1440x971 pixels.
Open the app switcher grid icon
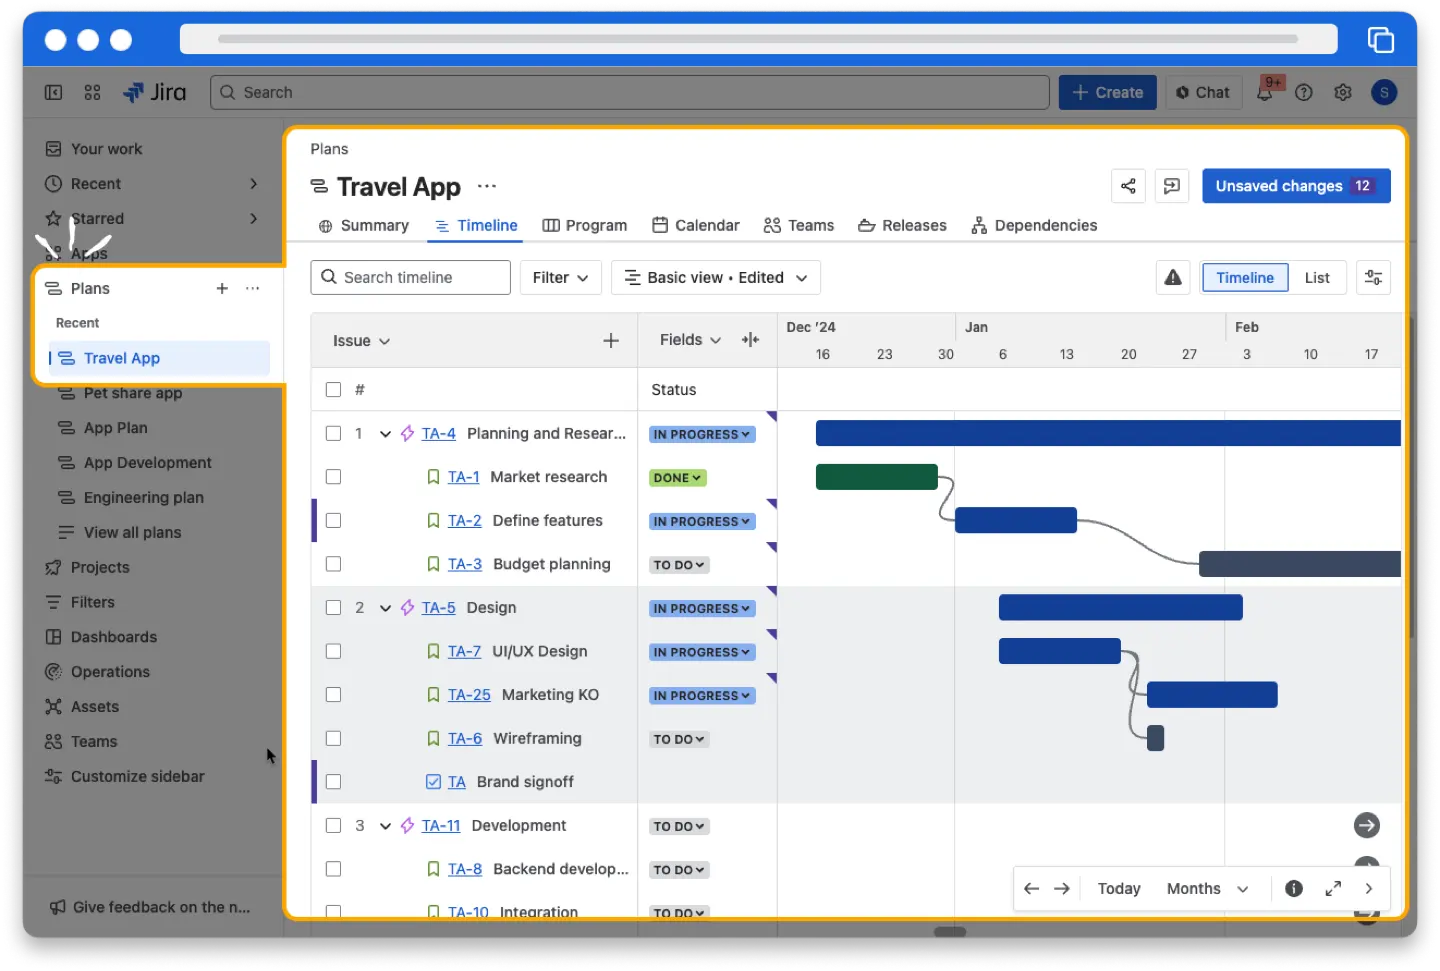point(93,92)
